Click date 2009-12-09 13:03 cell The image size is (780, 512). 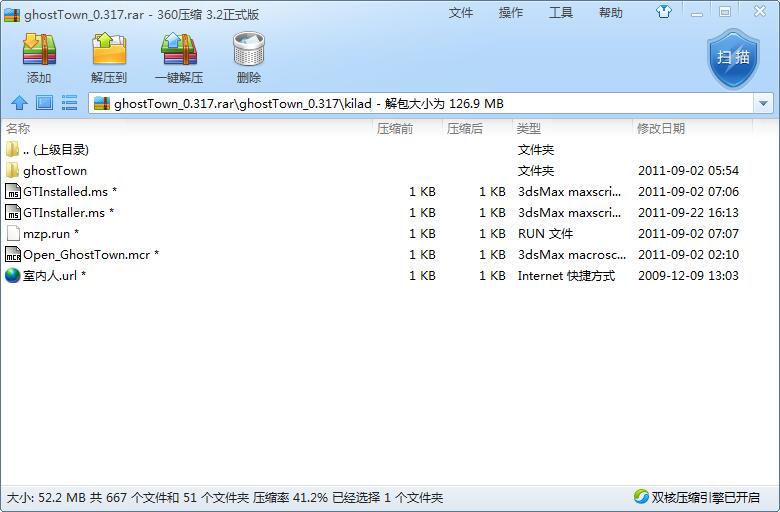(688, 275)
